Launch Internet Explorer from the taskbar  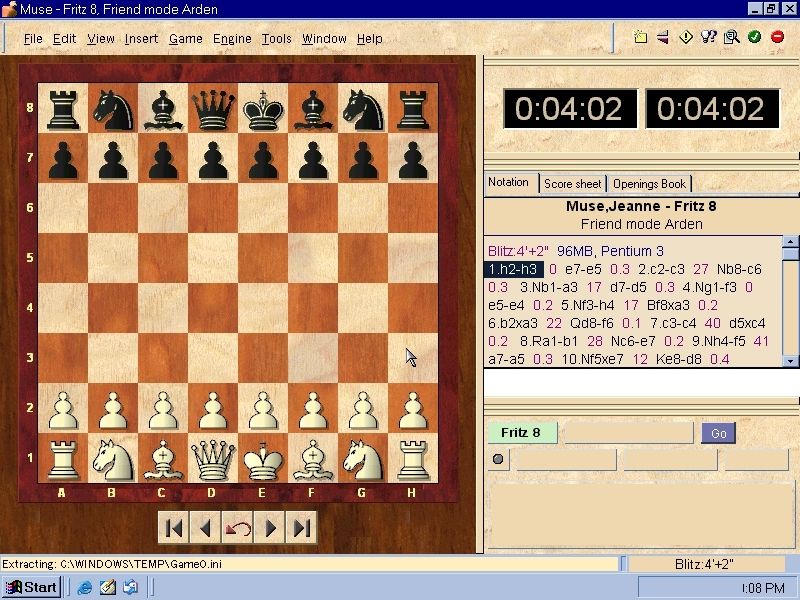[84, 587]
